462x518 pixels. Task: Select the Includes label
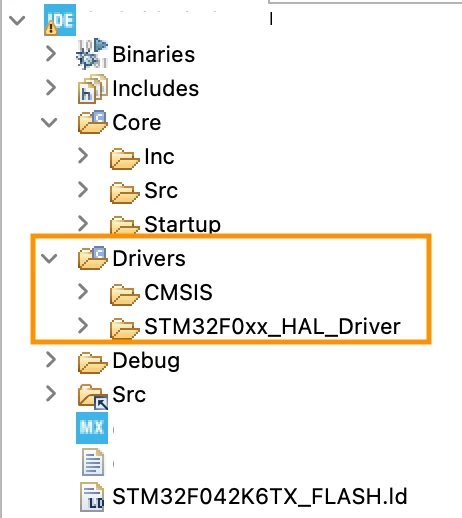(x=156, y=88)
